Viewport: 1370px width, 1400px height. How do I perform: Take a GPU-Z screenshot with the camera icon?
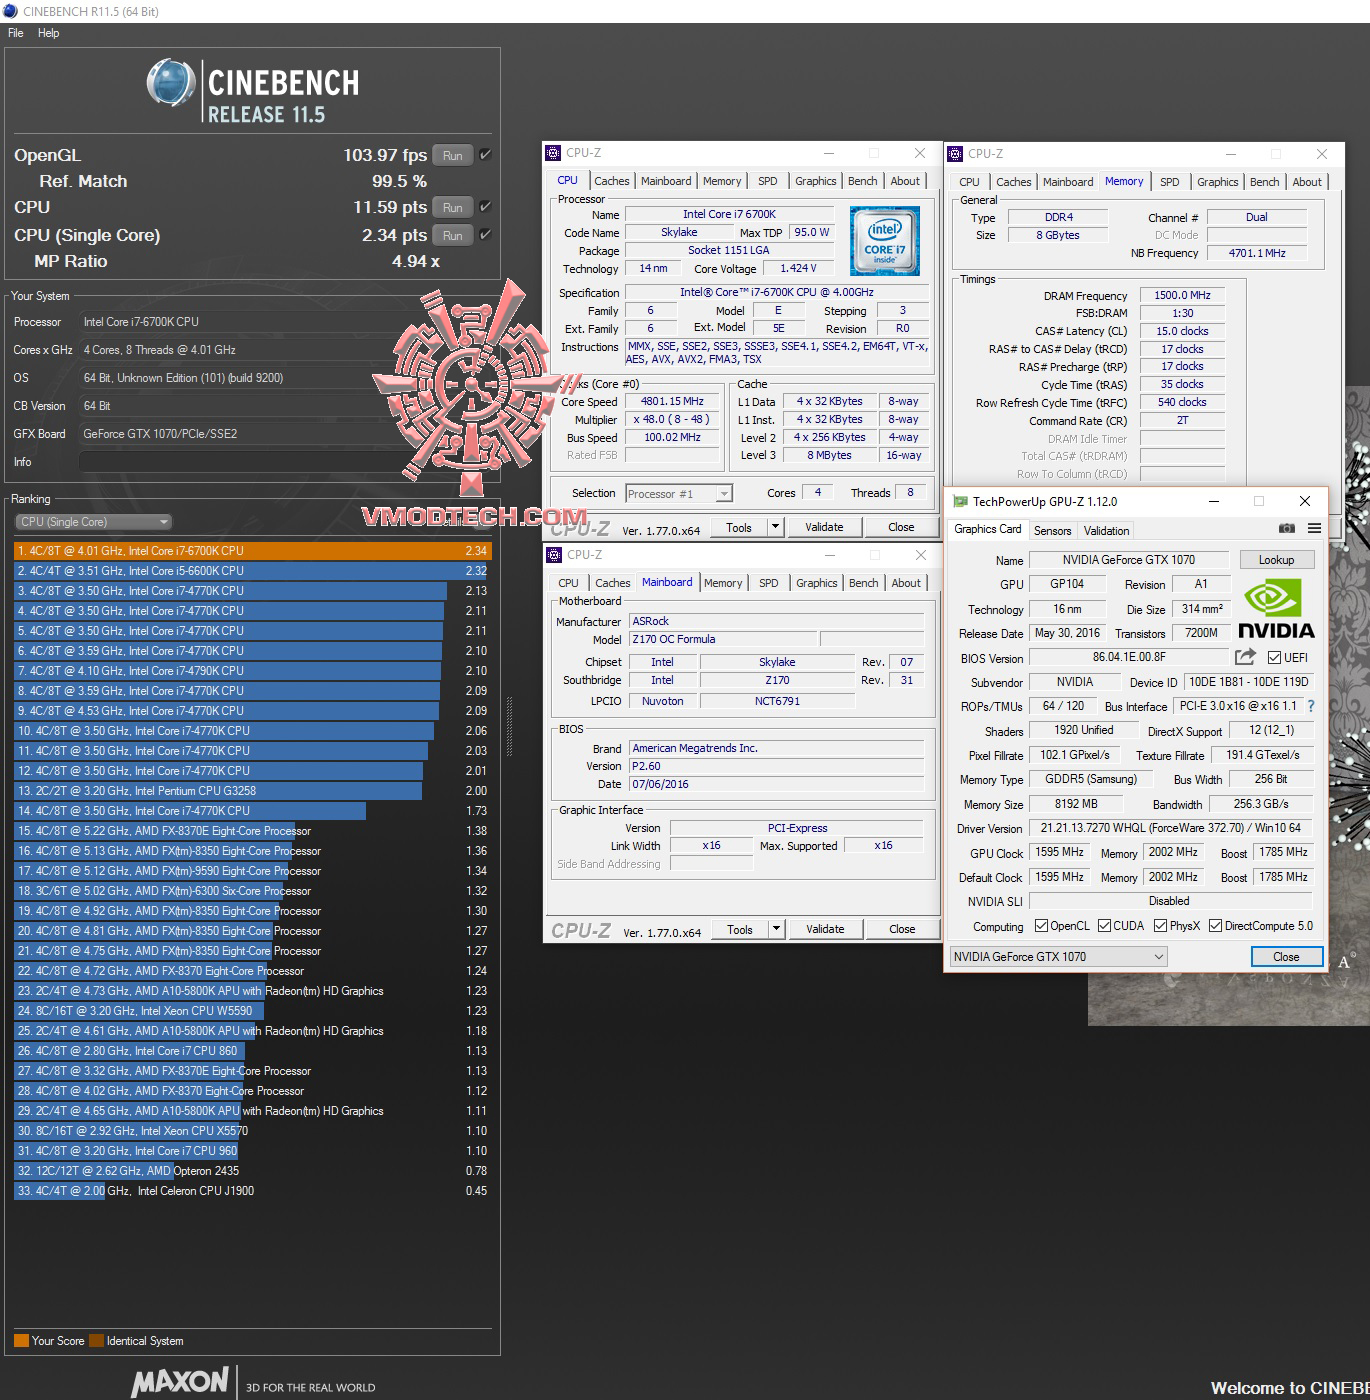tap(1287, 529)
